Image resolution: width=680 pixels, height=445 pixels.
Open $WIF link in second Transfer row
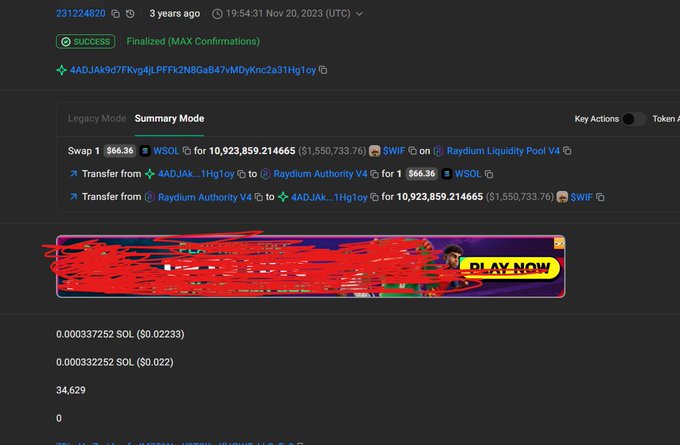[582, 197]
